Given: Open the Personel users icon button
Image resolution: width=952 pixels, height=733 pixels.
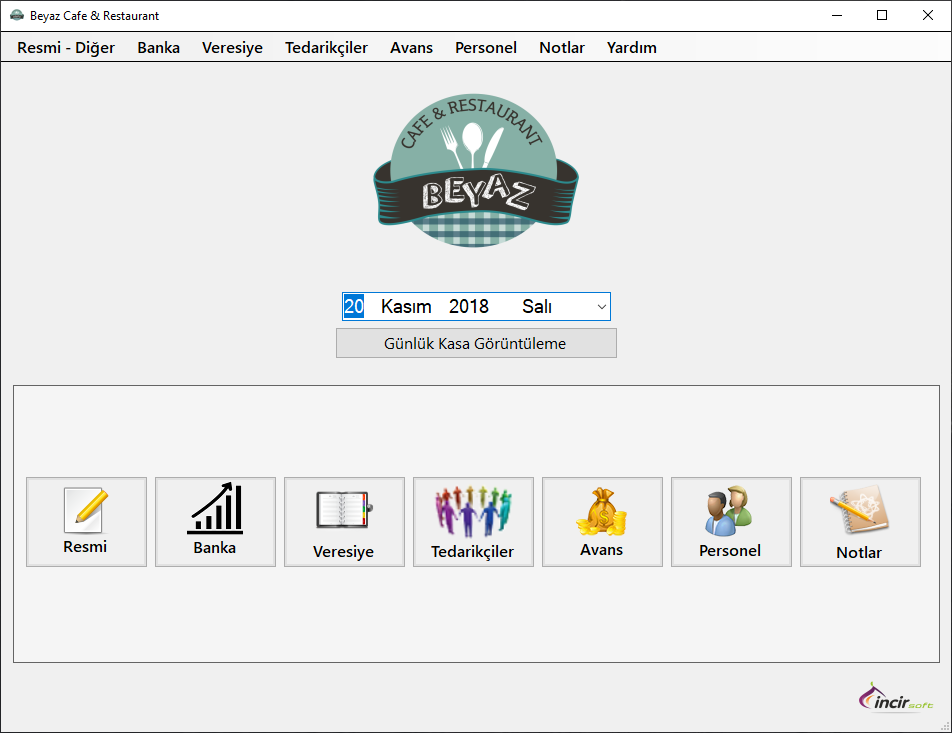Looking at the screenshot, I should point(731,522).
